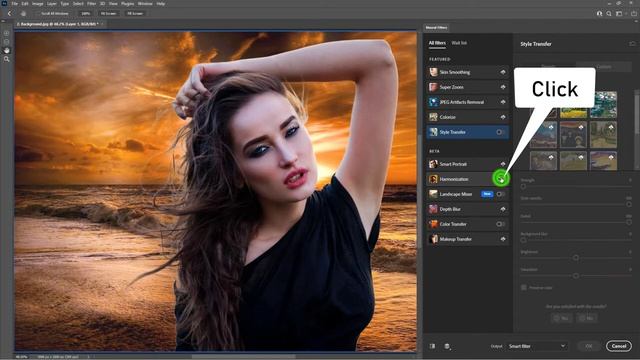Click the New badge on Landscape Mixer
This screenshot has width=640, height=360.
coord(487,194)
